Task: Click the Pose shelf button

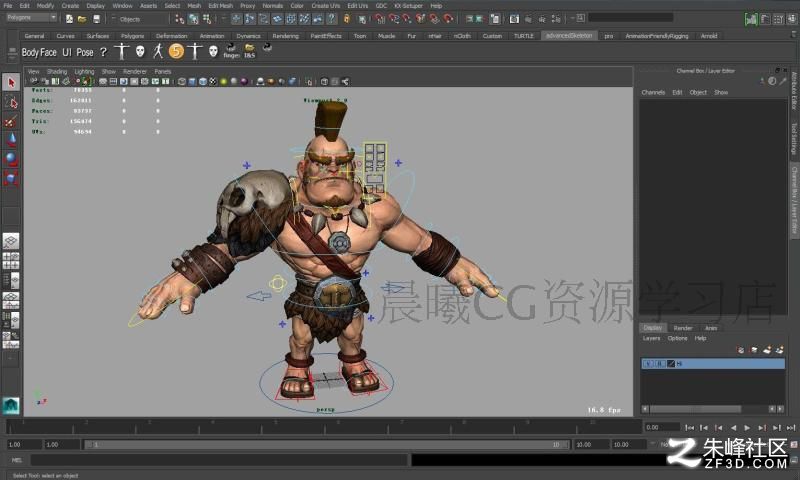Action: tap(85, 52)
